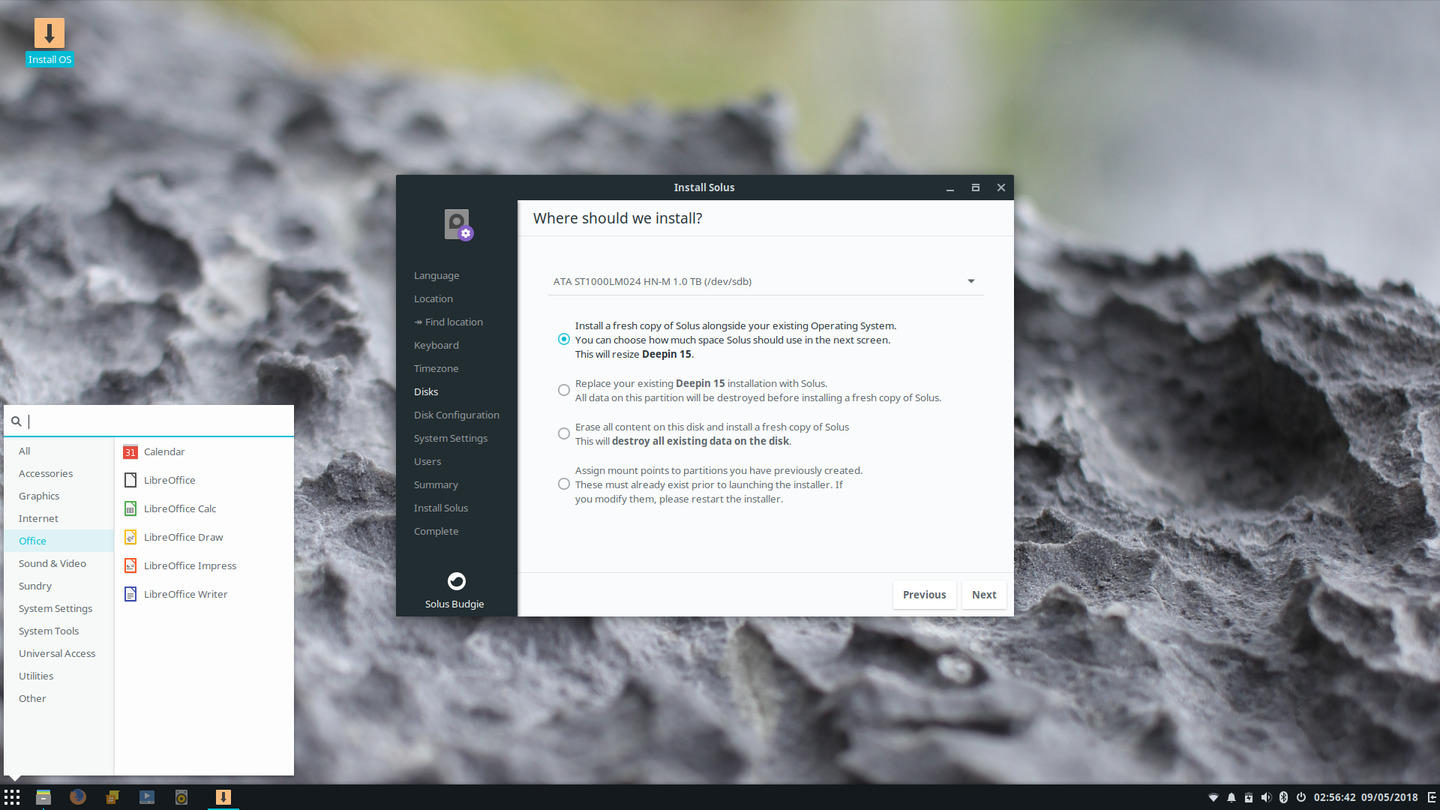Open the volume speaker tray icon
Viewport: 1440px width, 810px height.
pos(1266,797)
